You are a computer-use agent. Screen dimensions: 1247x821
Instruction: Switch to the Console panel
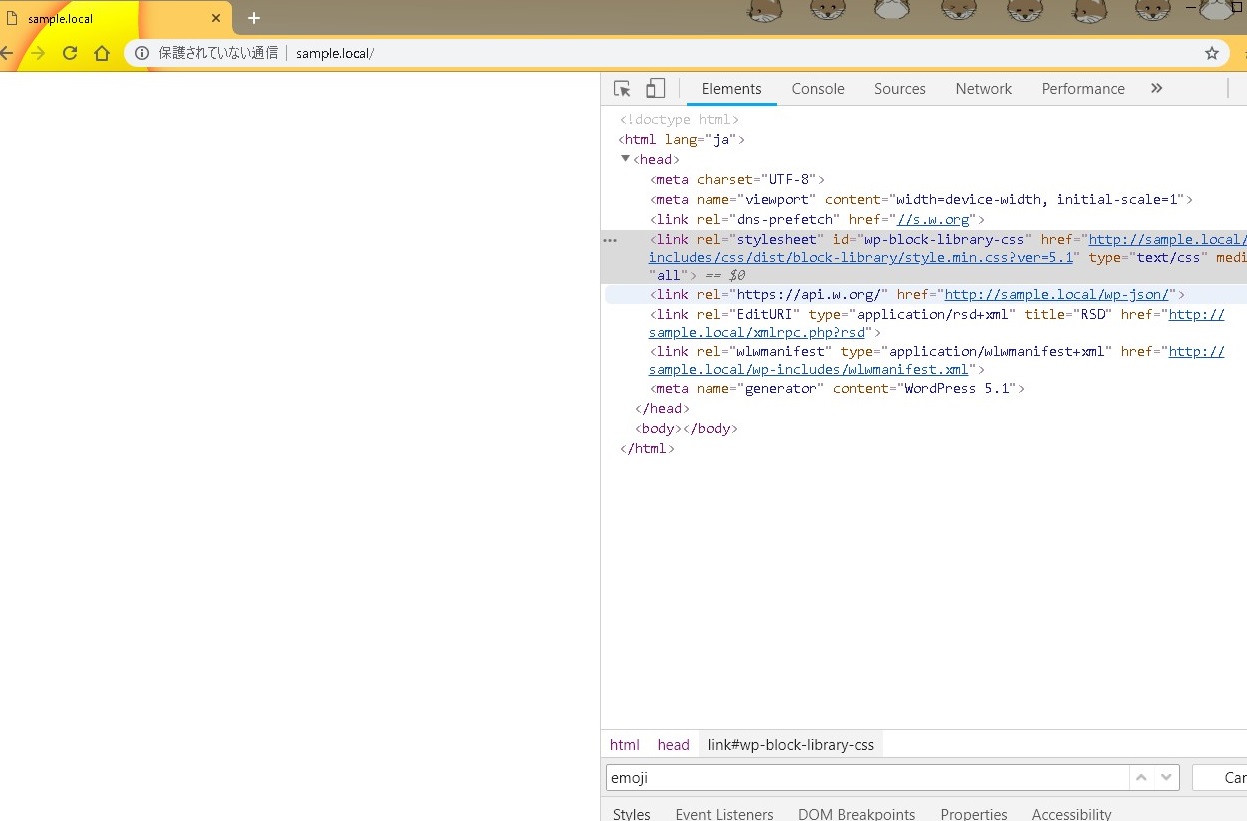click(x=817, y=89)
